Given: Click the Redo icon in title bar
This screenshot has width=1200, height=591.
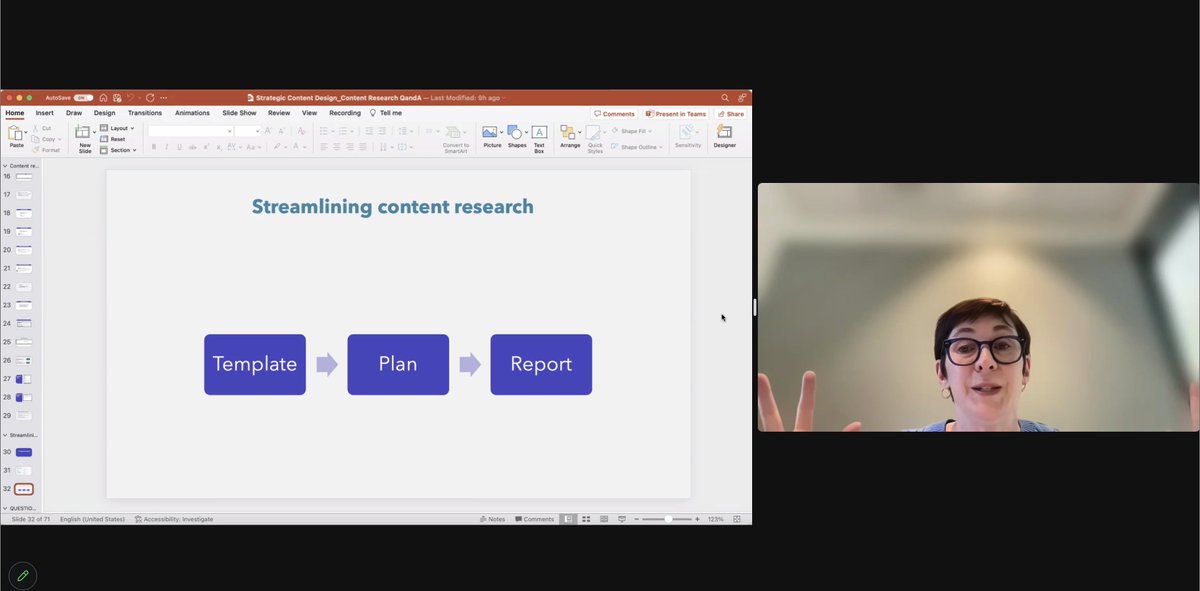Looking at the screenshot, I should (x=150, y=98).
